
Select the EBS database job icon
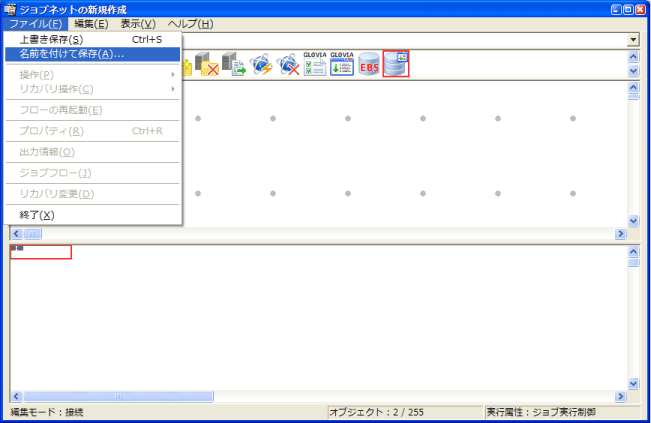(369, 64)
